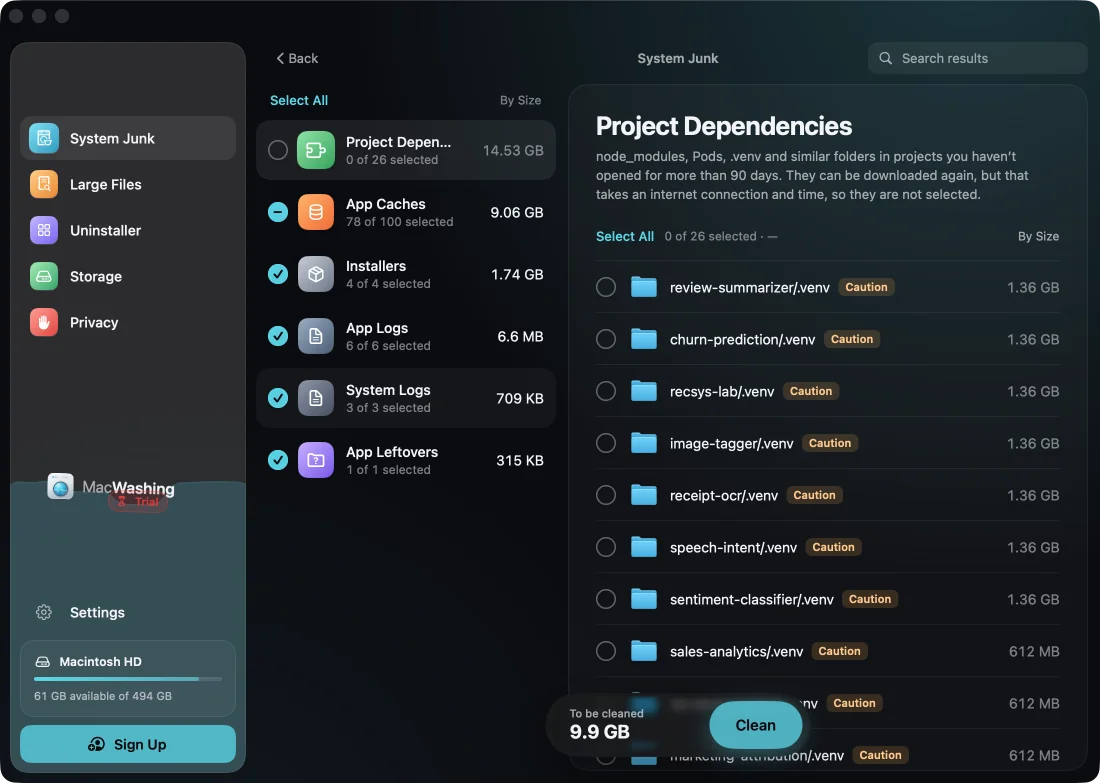Open the Privacy section

(x=128, y=323)
